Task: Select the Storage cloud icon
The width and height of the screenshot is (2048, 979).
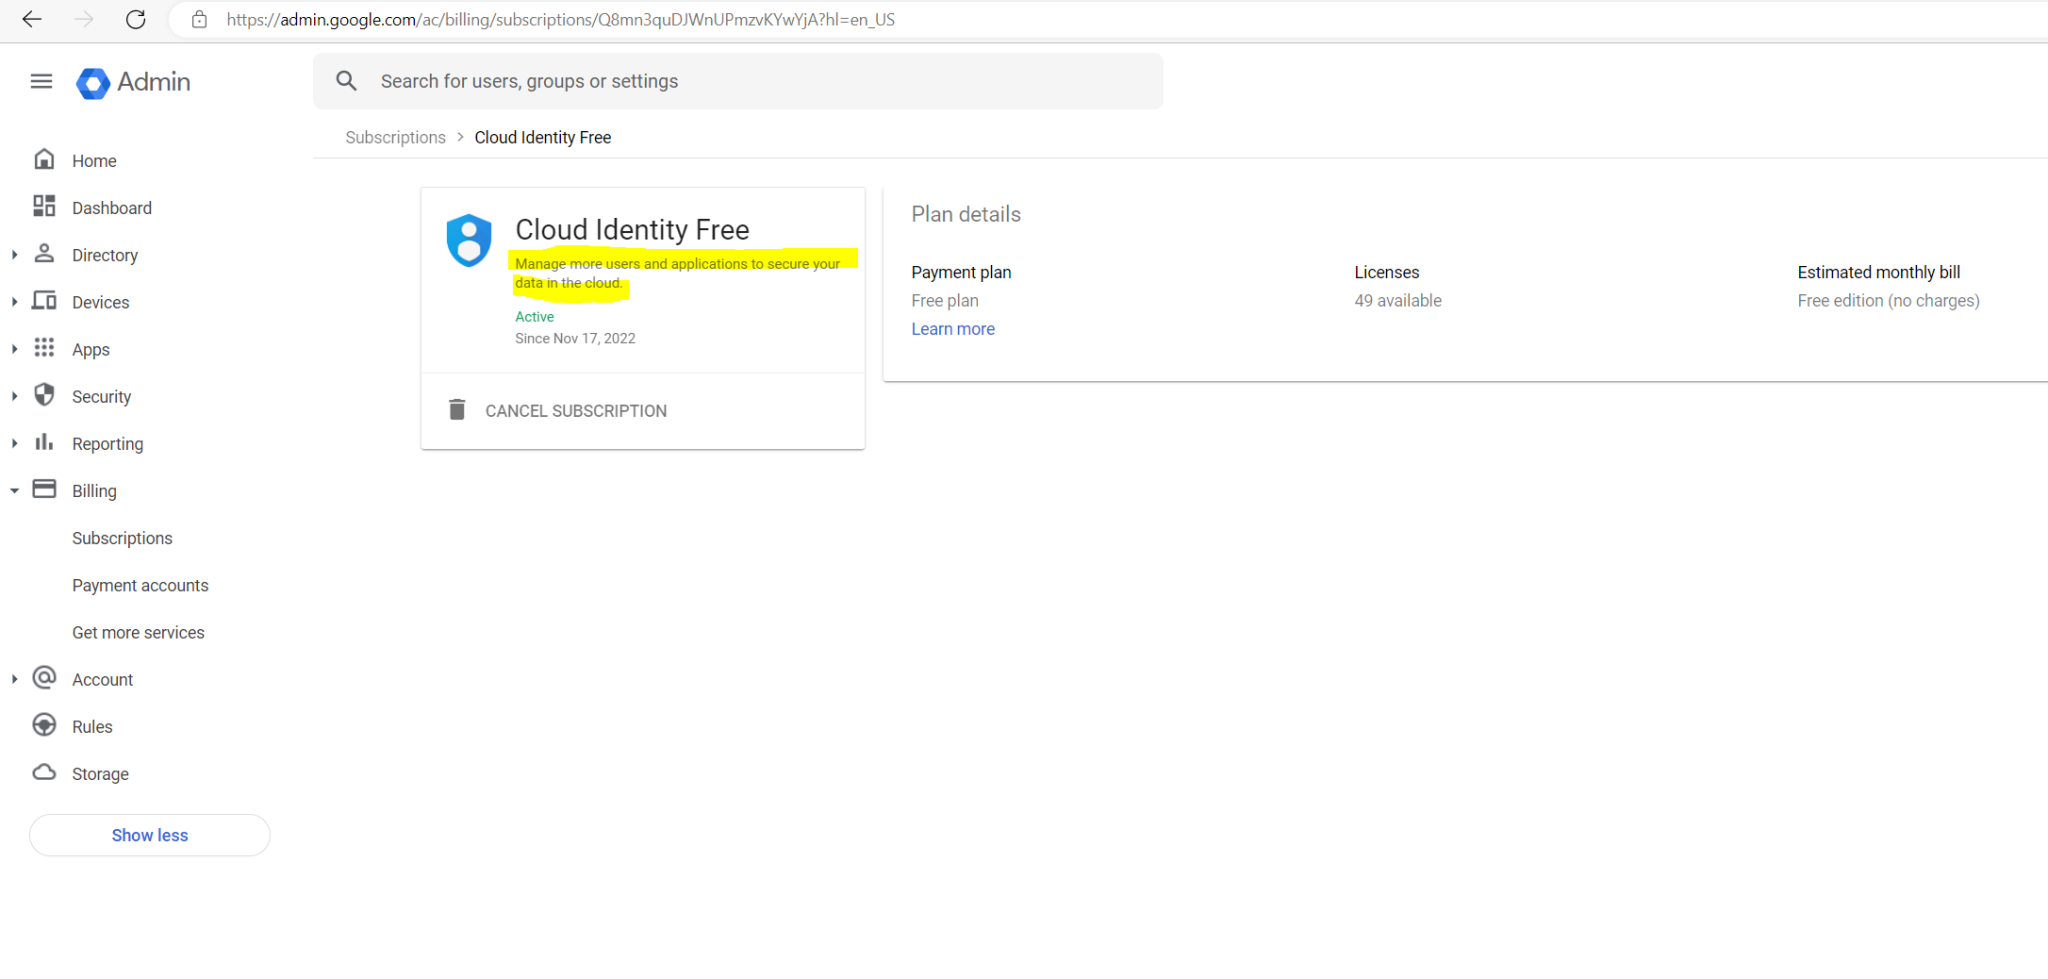Action: point(44,773)
